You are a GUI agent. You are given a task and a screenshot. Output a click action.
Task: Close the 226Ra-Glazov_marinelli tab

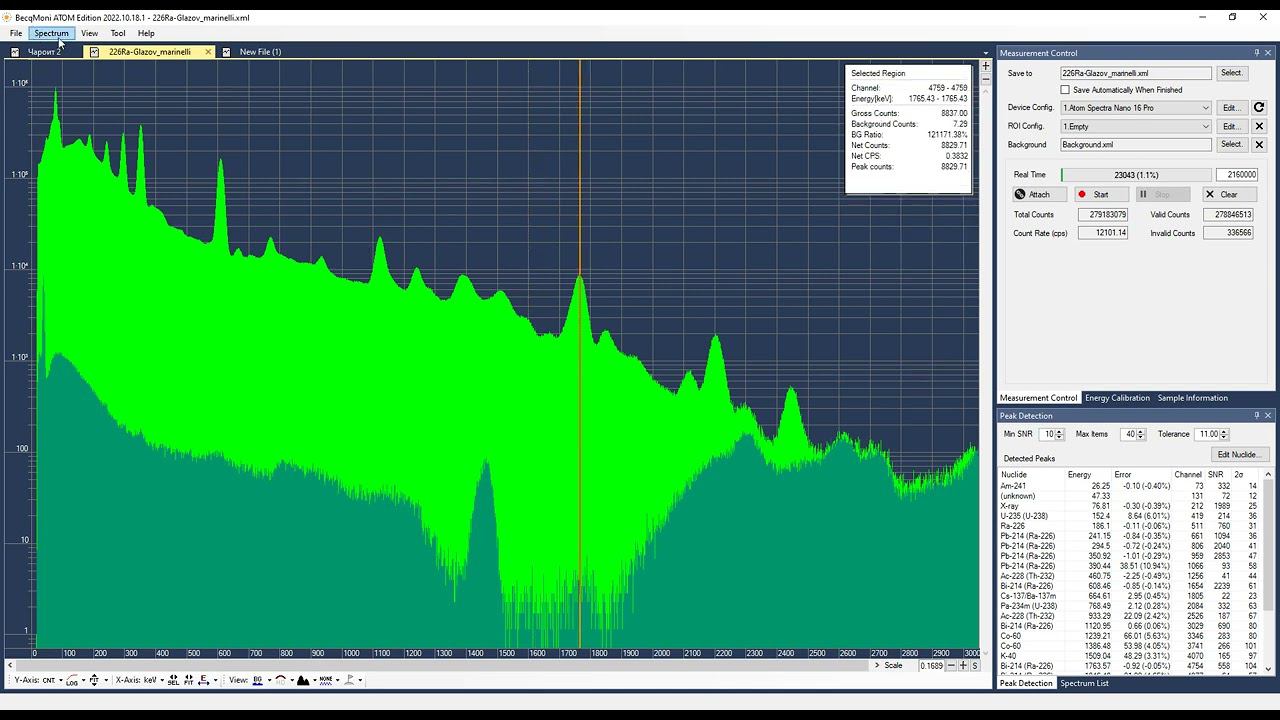click(208, 52)
